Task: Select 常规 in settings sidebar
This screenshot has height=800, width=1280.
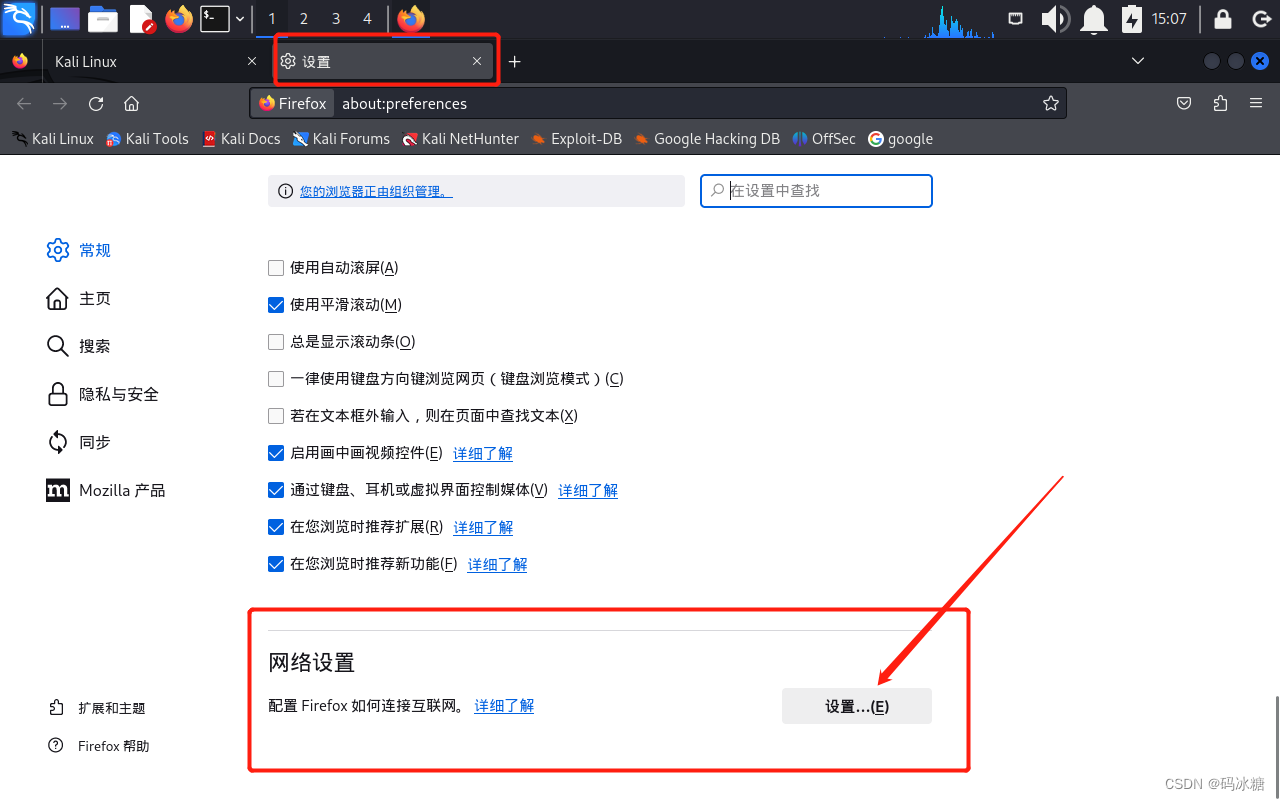Action: click(79, 250)
